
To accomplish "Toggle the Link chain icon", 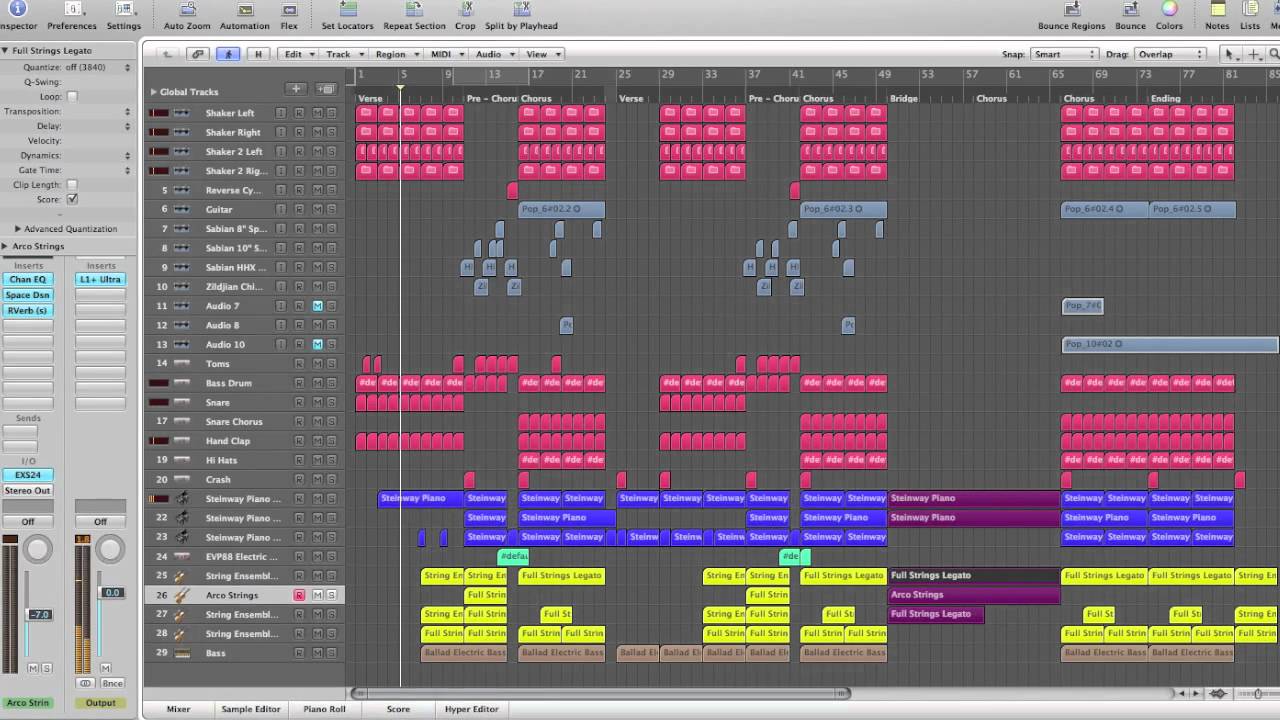I will (198, 54).
